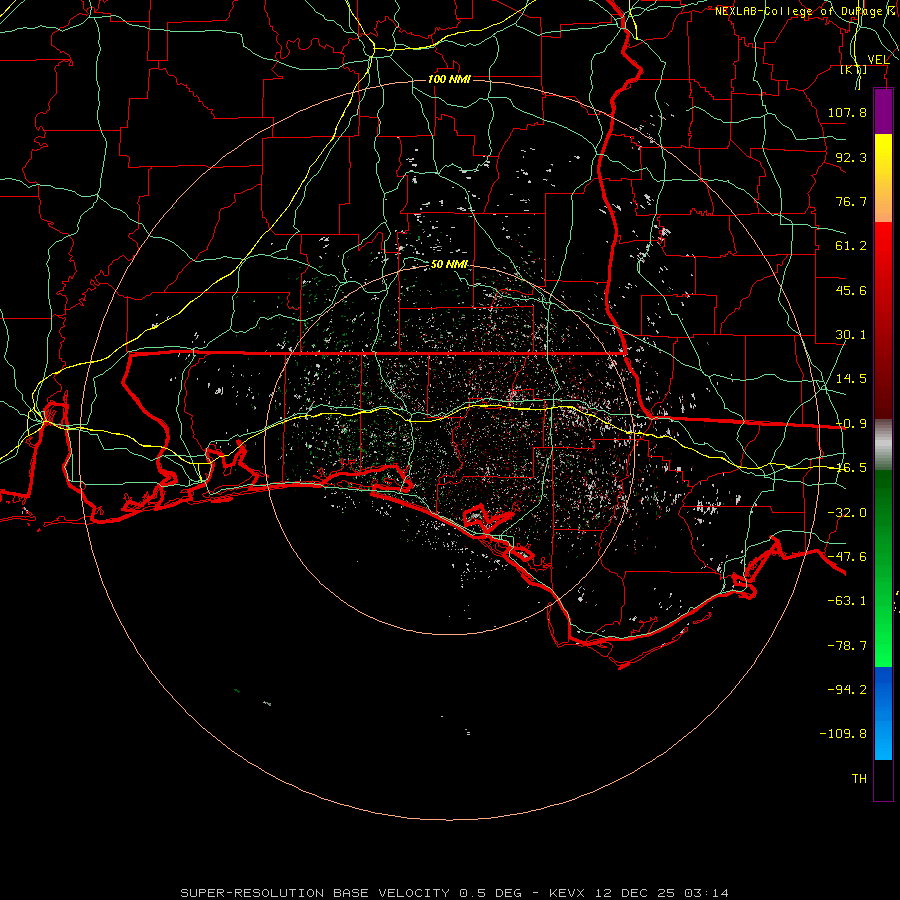Click the 45.6 velocity scale value
The image size is (900, 900).
(x=851, y=290)
